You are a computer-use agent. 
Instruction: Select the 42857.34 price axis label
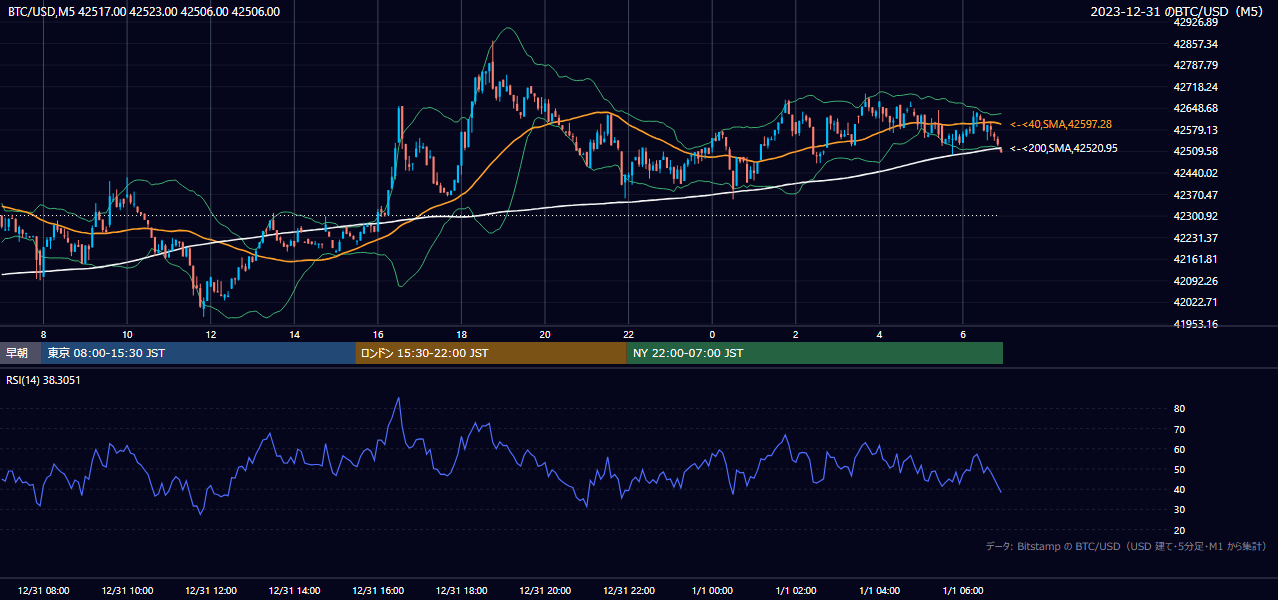tap(1196, 44)
